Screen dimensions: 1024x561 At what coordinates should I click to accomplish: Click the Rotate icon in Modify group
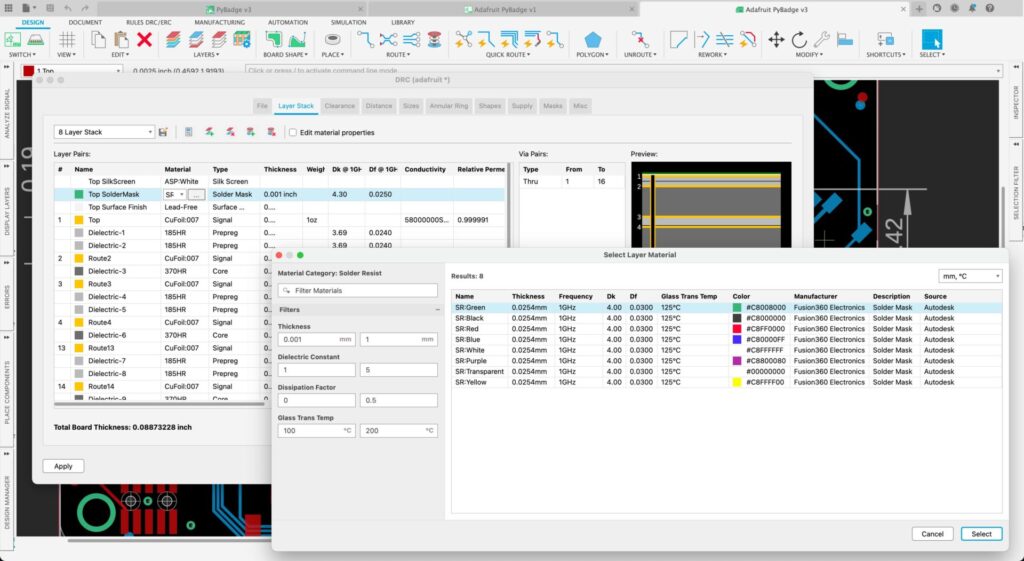pyautogui.click(x=799, y=40)
